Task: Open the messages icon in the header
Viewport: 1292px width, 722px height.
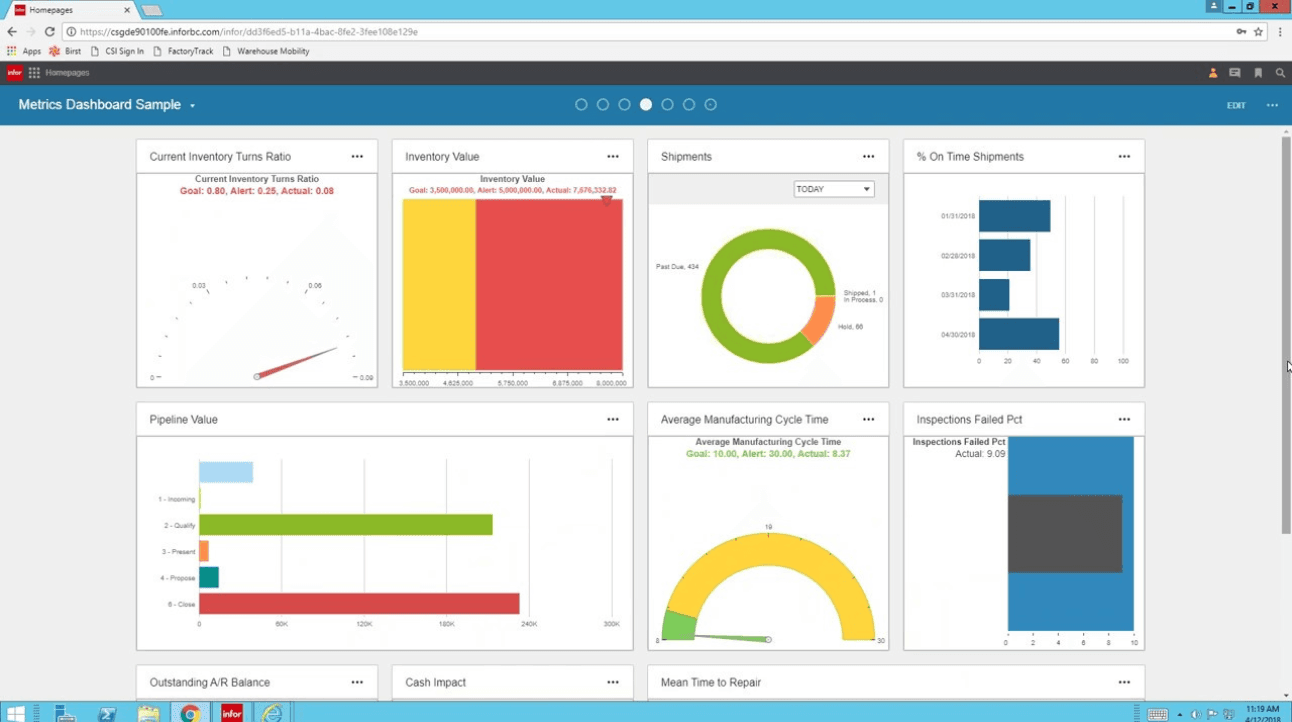Action: click(1234, 72)
